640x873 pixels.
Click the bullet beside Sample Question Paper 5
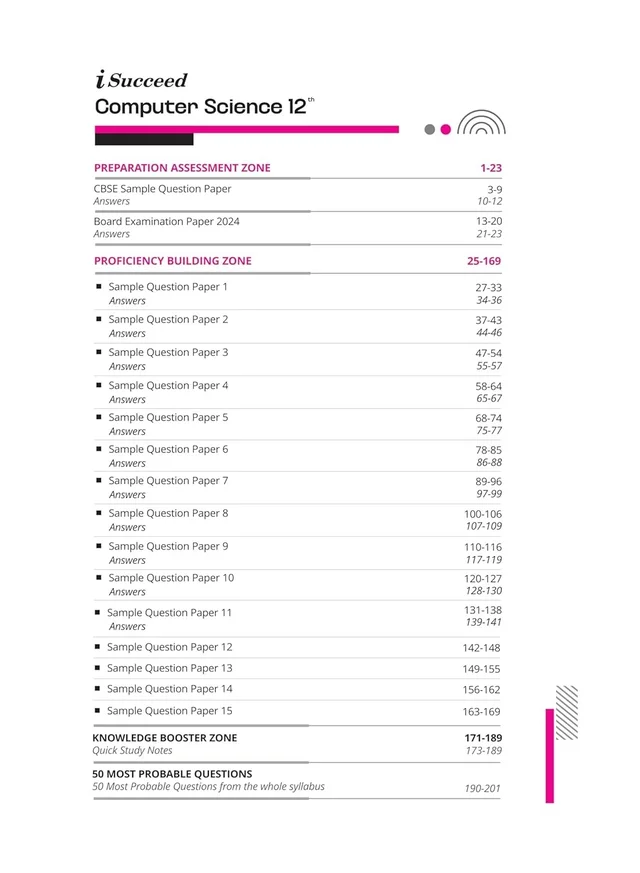pos(99,416)
